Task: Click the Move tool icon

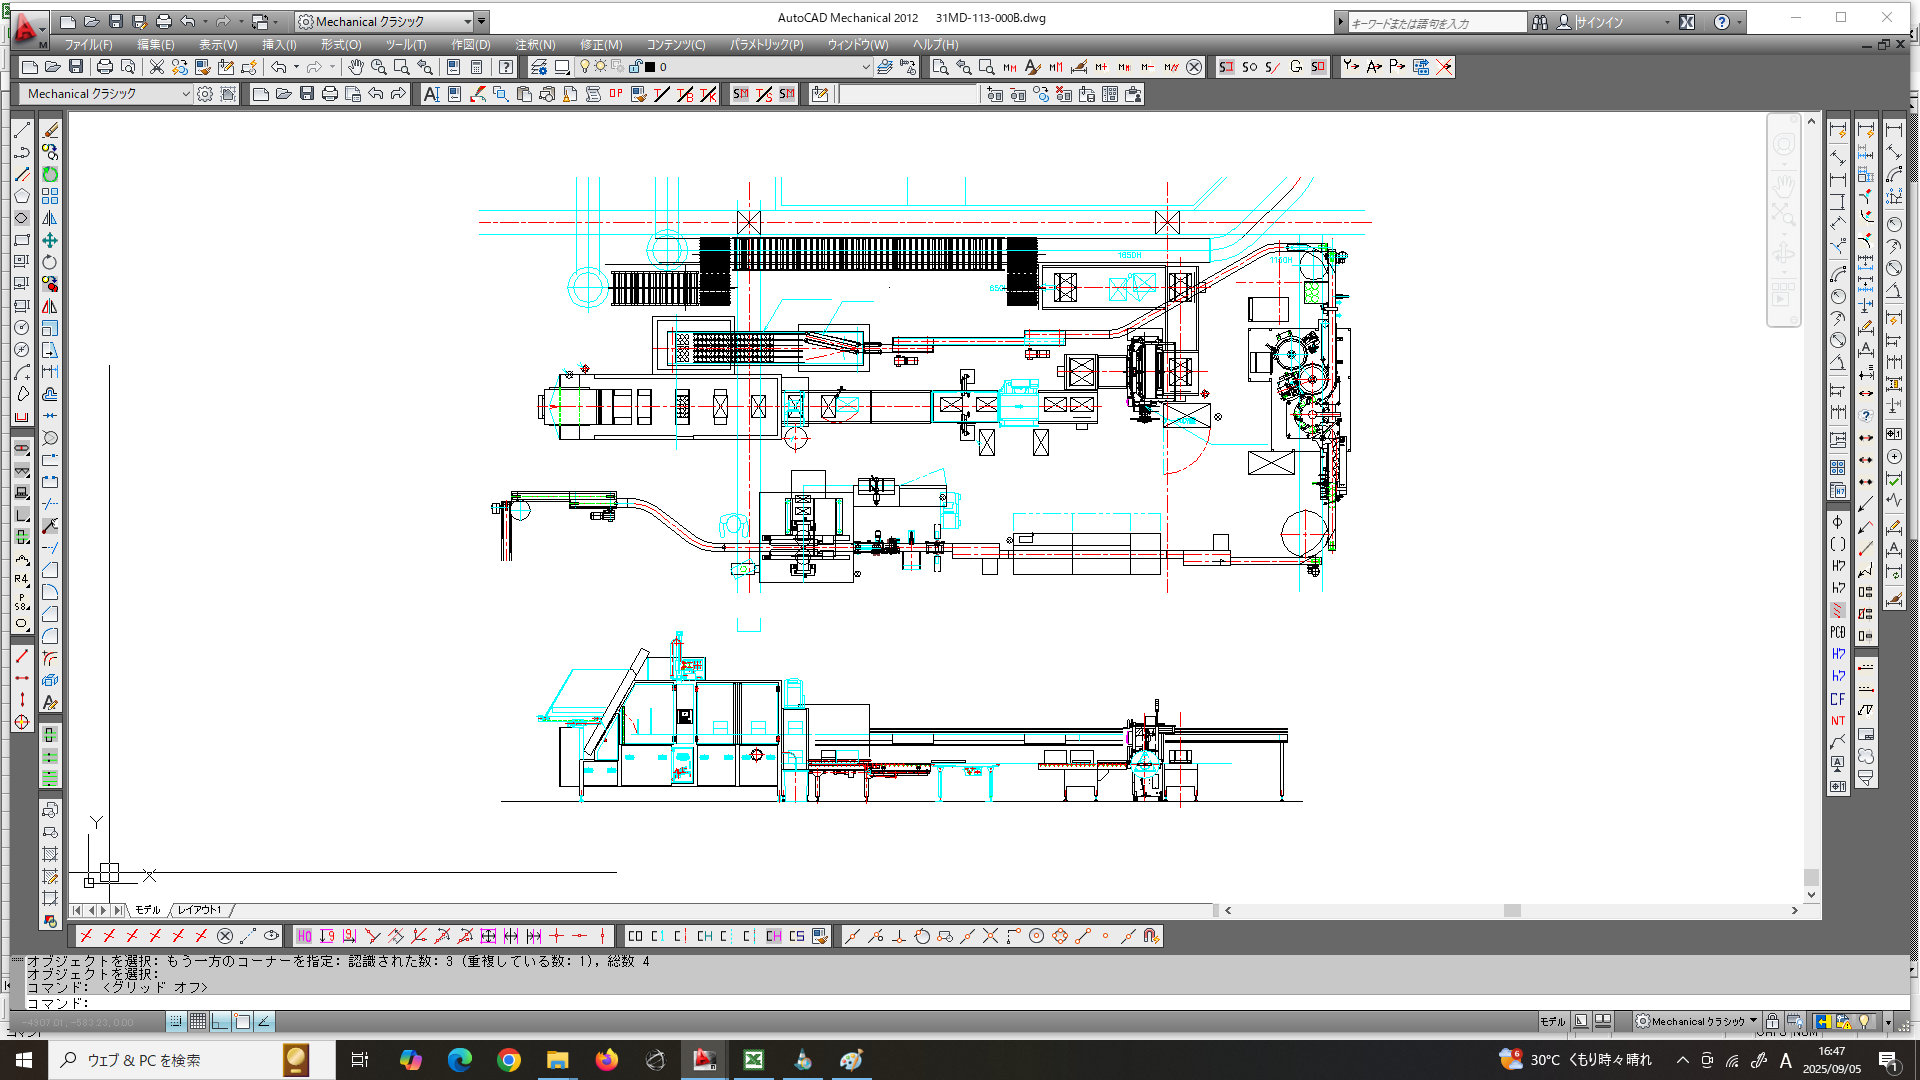Action: tap(49, 240)
